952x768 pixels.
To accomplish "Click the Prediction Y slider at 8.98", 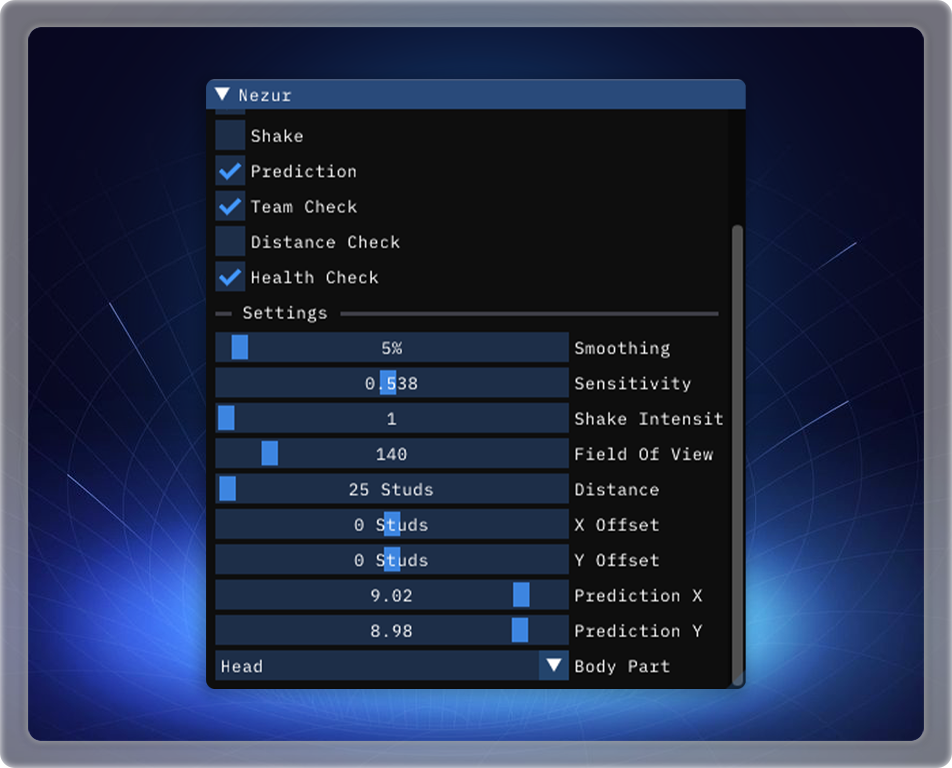I will tap(391, 631).
